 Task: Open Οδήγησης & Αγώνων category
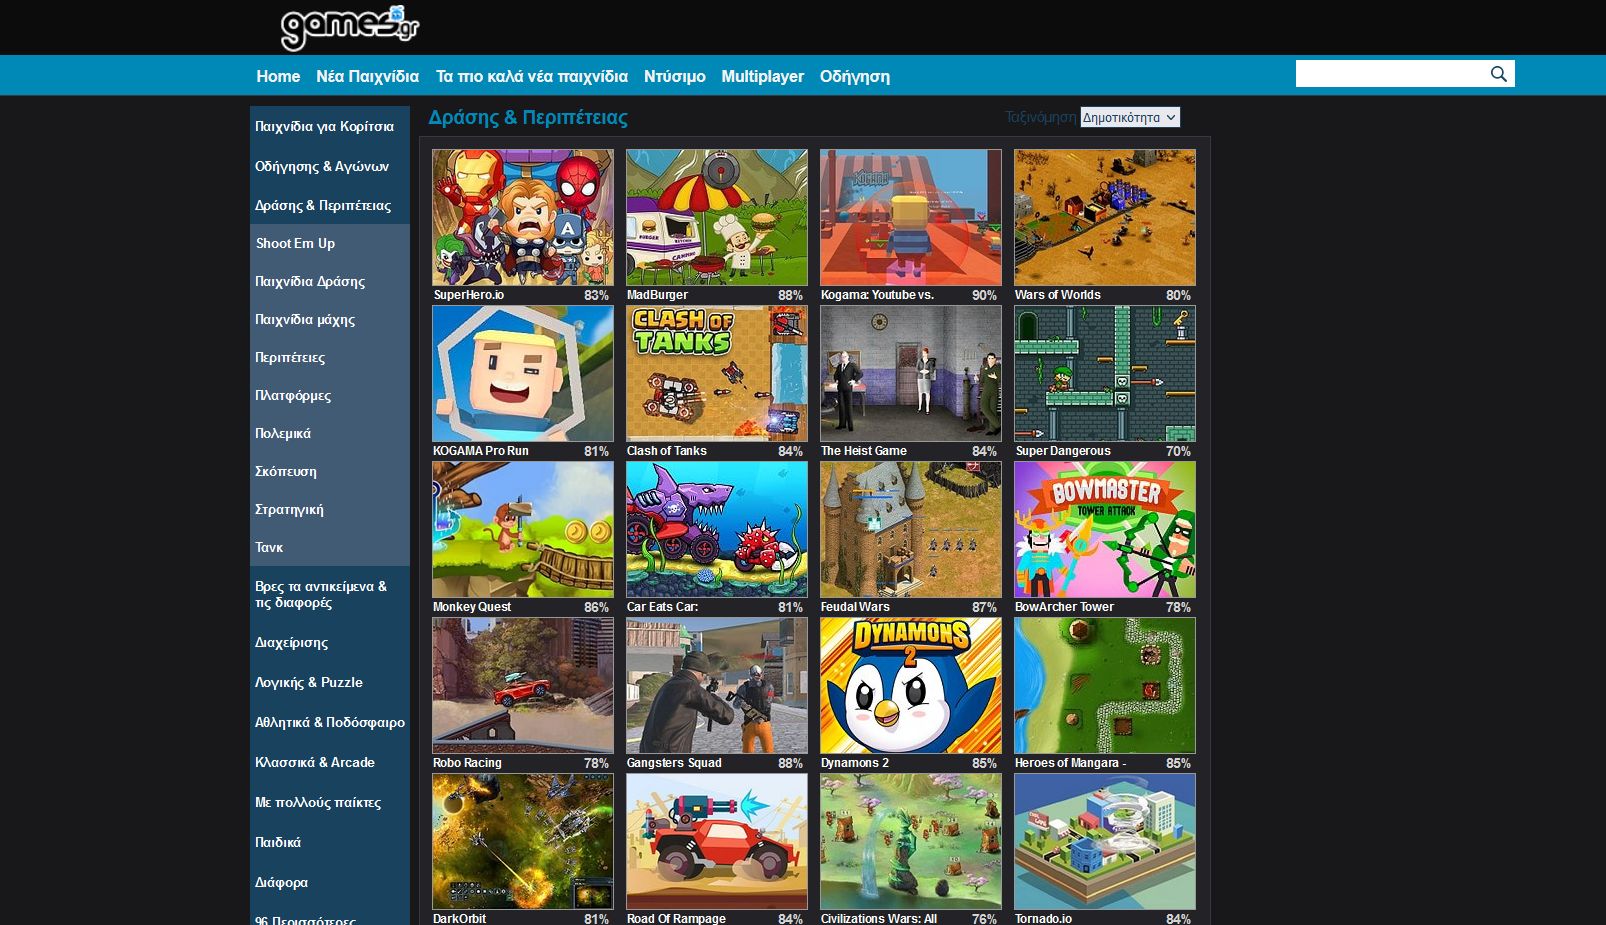330,166
